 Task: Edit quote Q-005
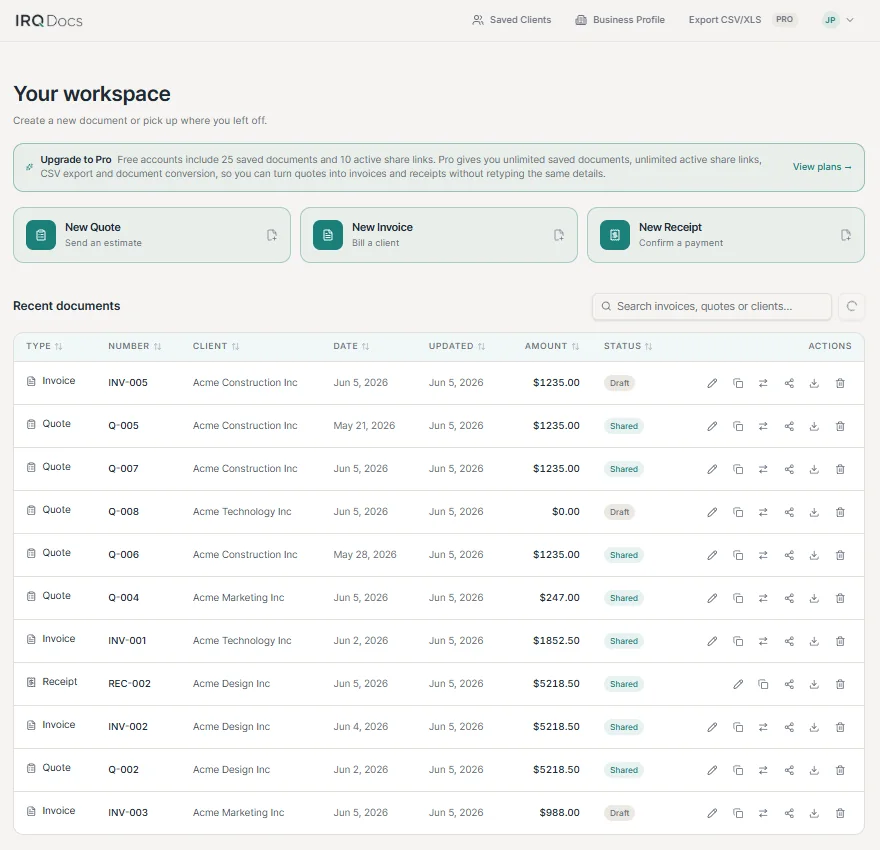tap(712, 426)
